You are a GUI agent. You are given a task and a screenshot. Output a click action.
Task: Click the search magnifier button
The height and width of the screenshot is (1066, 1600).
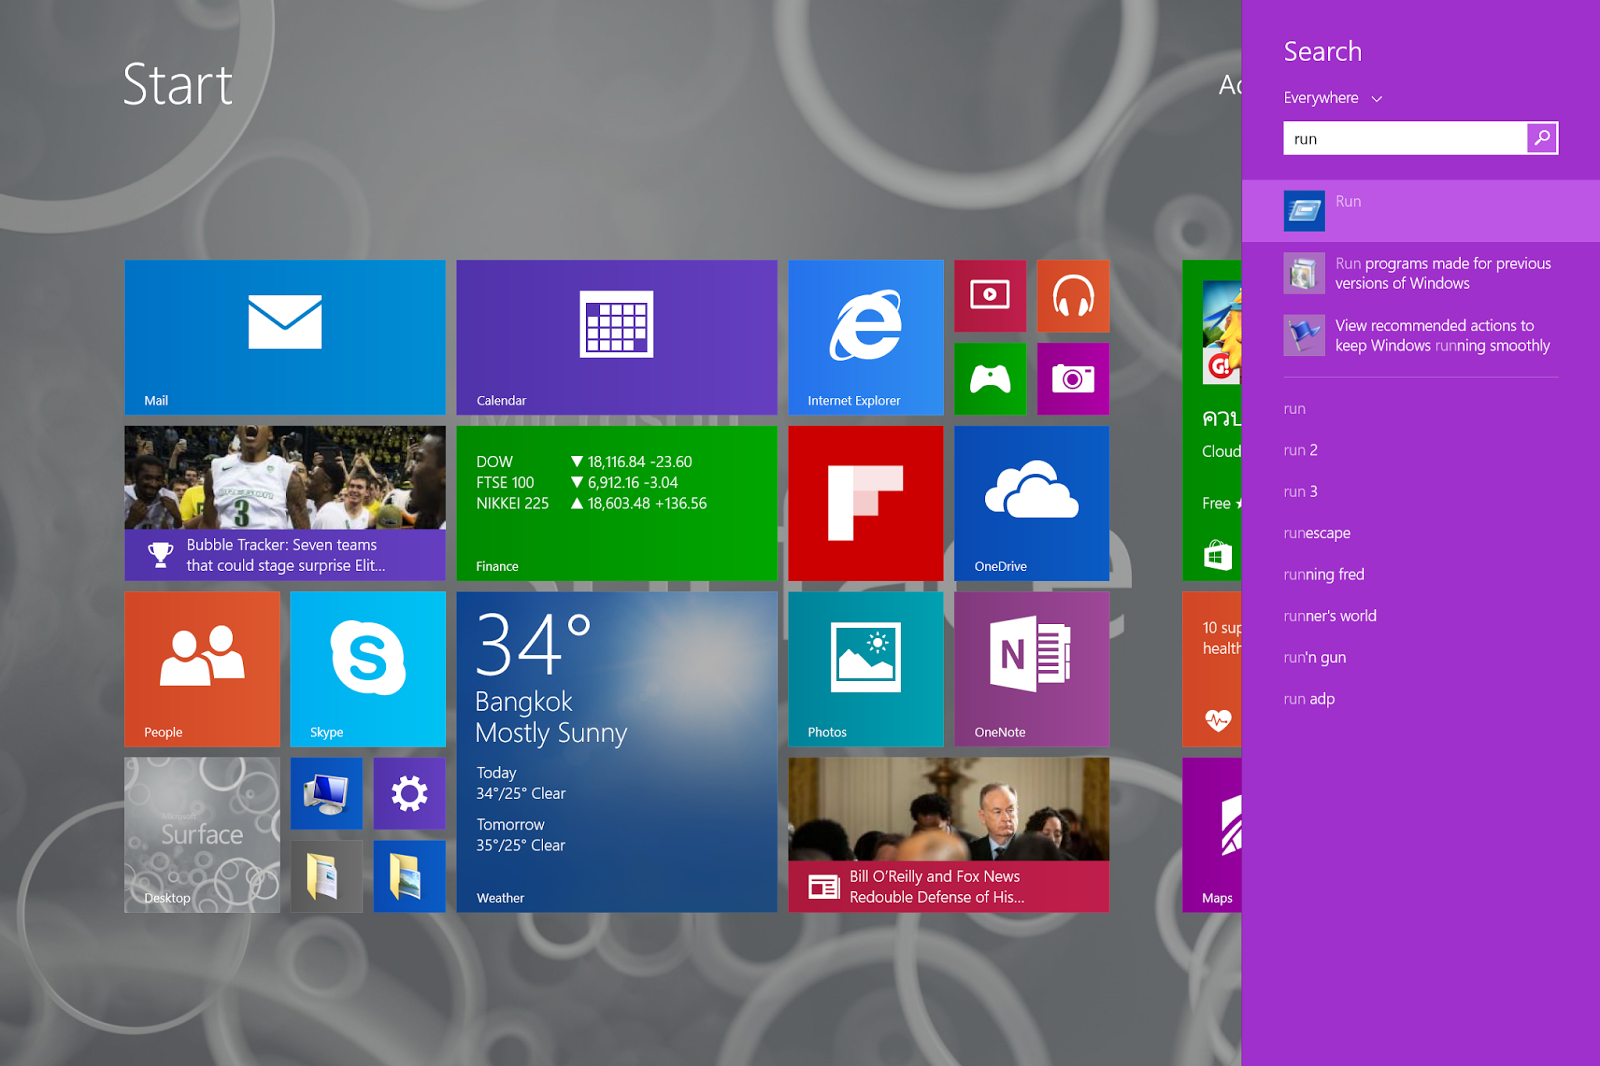1542,138
